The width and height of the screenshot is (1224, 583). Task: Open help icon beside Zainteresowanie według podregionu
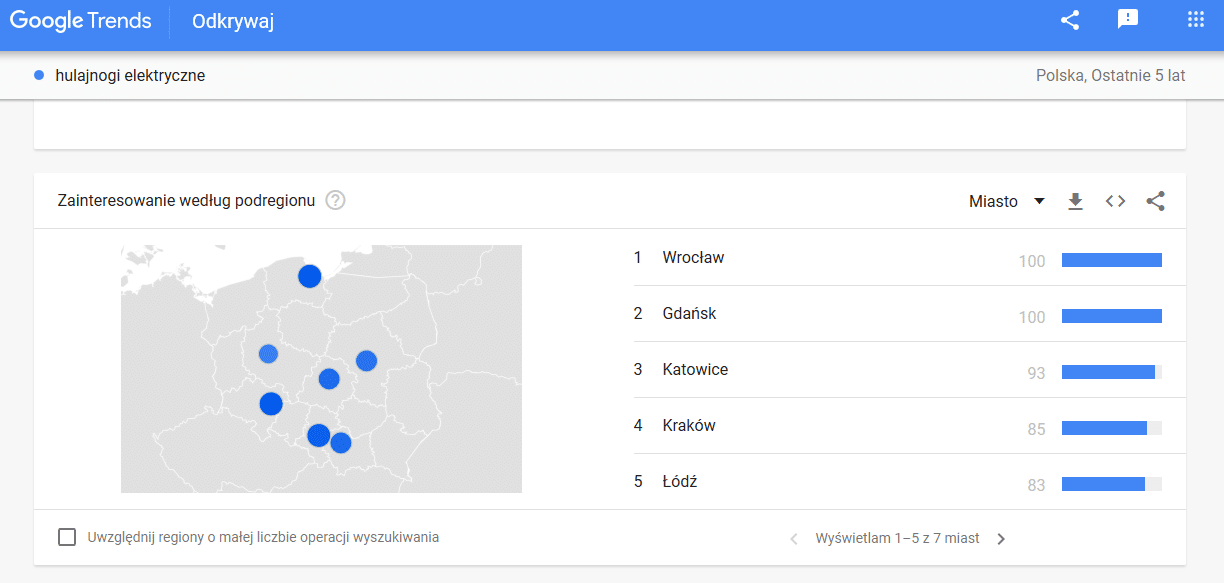(336, 200)
